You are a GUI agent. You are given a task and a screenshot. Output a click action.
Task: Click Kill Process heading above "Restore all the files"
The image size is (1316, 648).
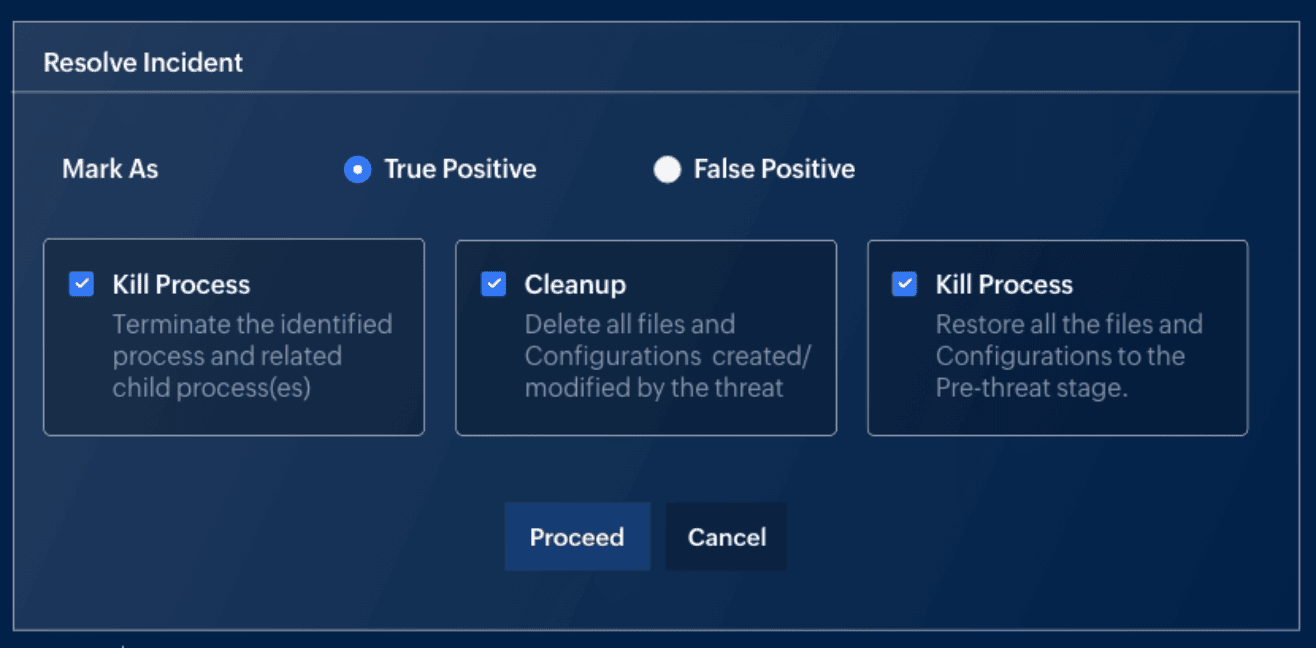pos(1004,285)
